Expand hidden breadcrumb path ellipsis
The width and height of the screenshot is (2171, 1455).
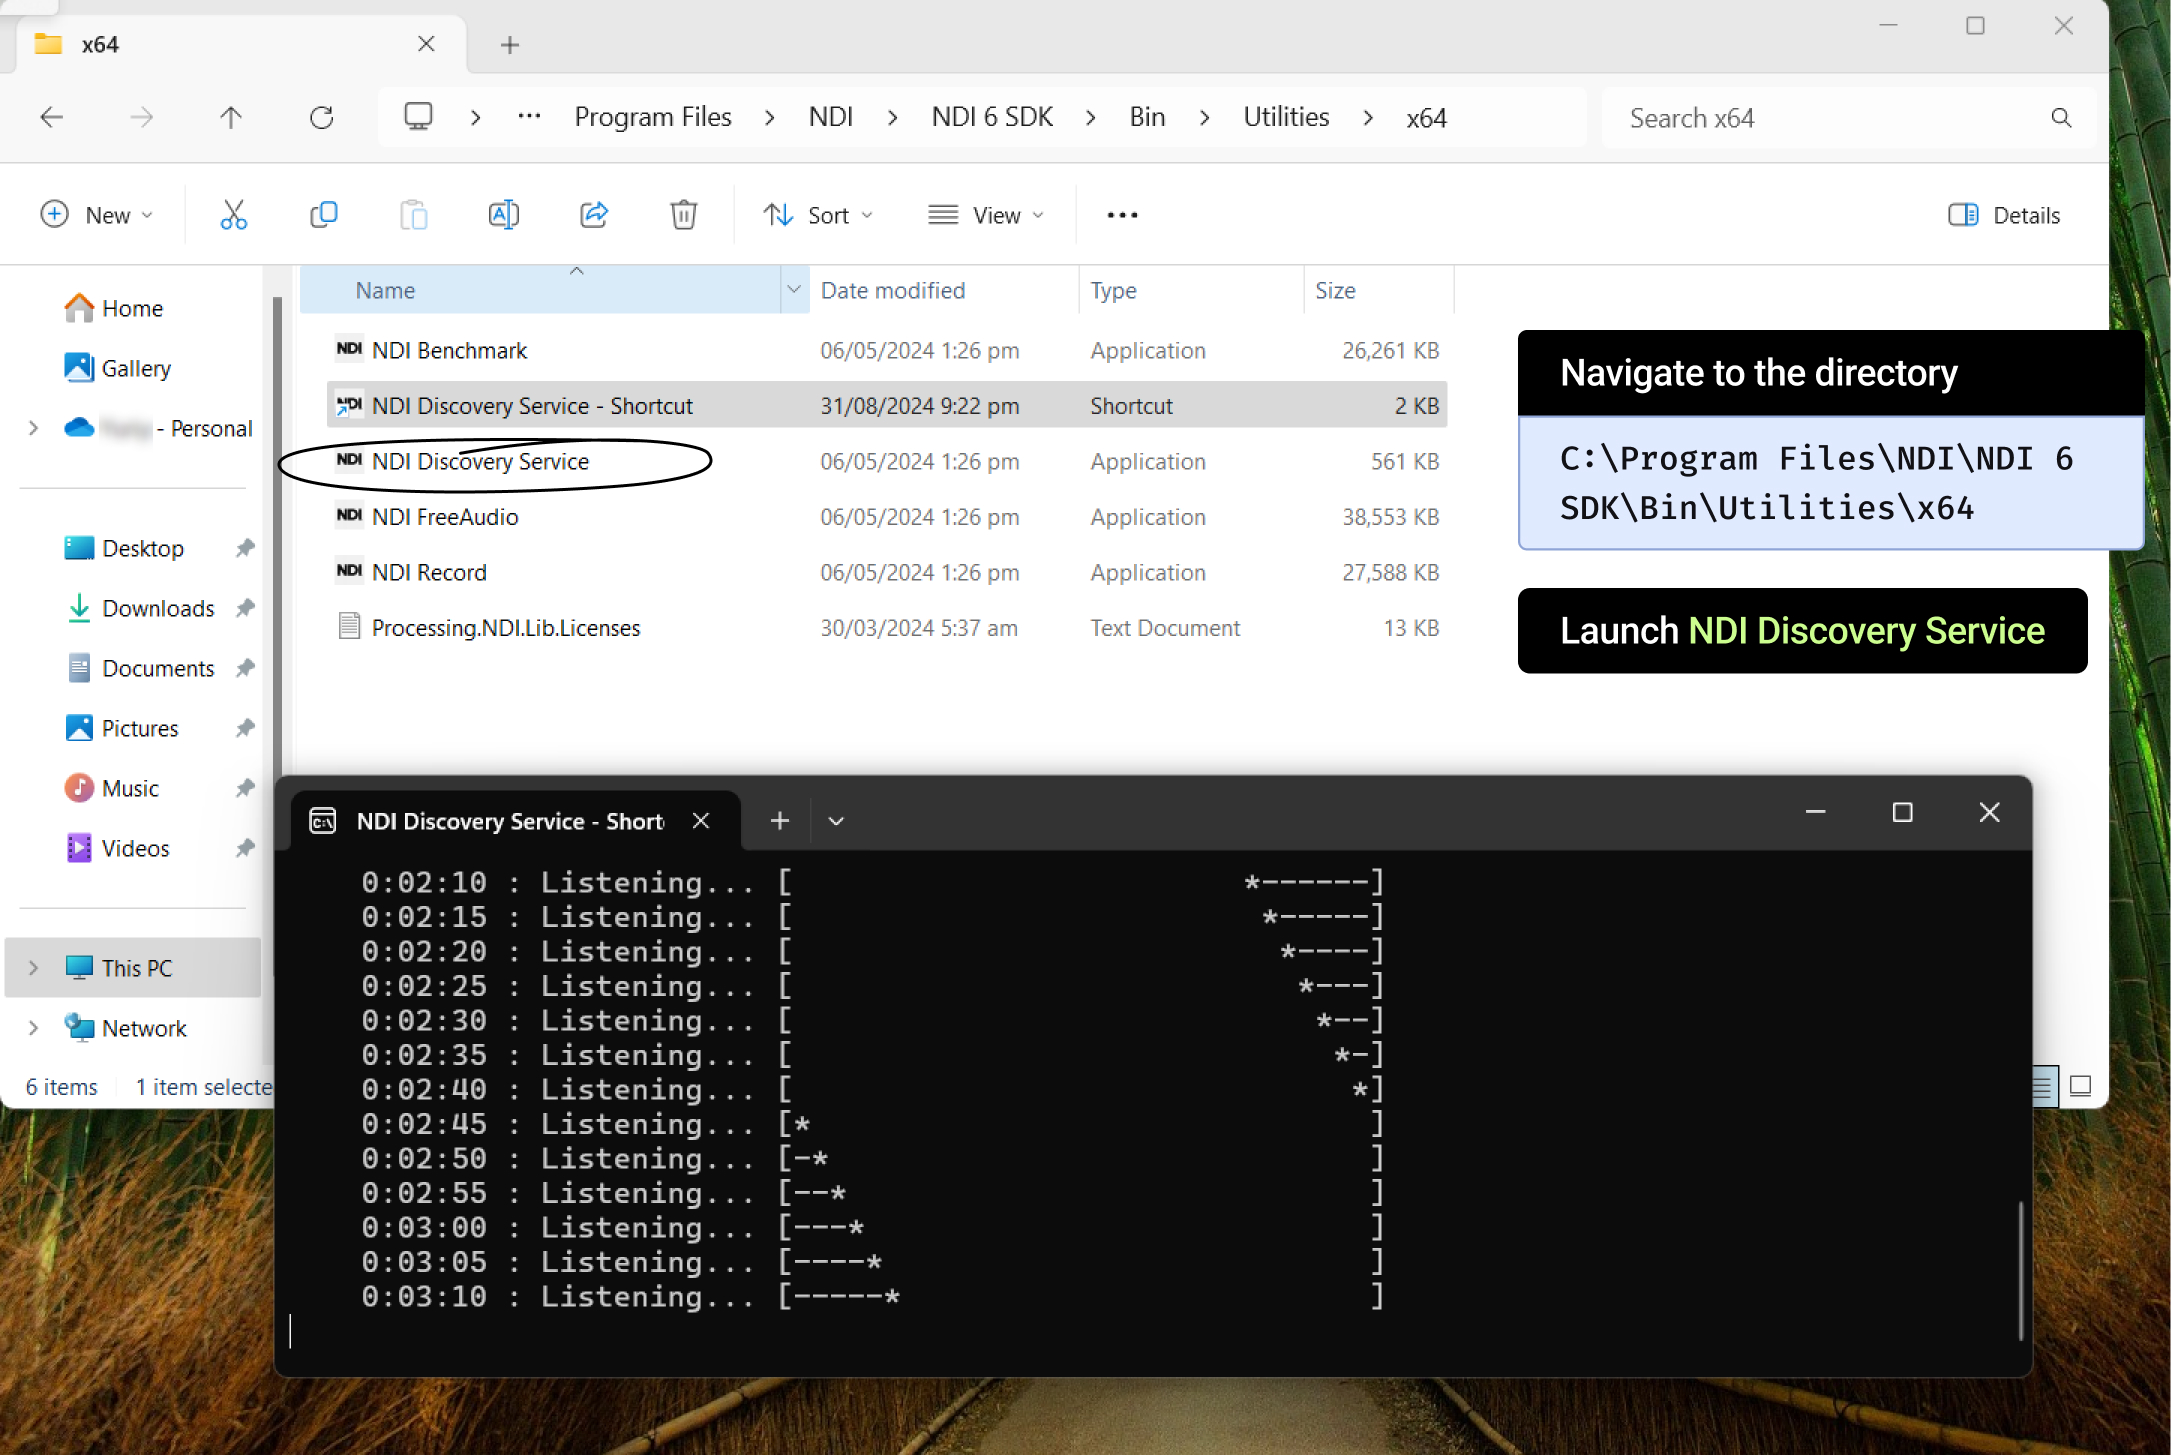click(x=529, y=117)
